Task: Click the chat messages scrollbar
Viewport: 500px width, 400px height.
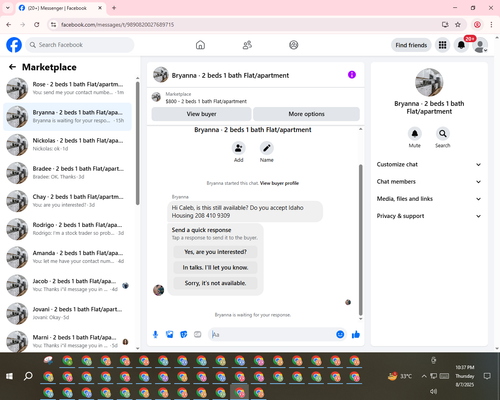Action: coord(360,240)
